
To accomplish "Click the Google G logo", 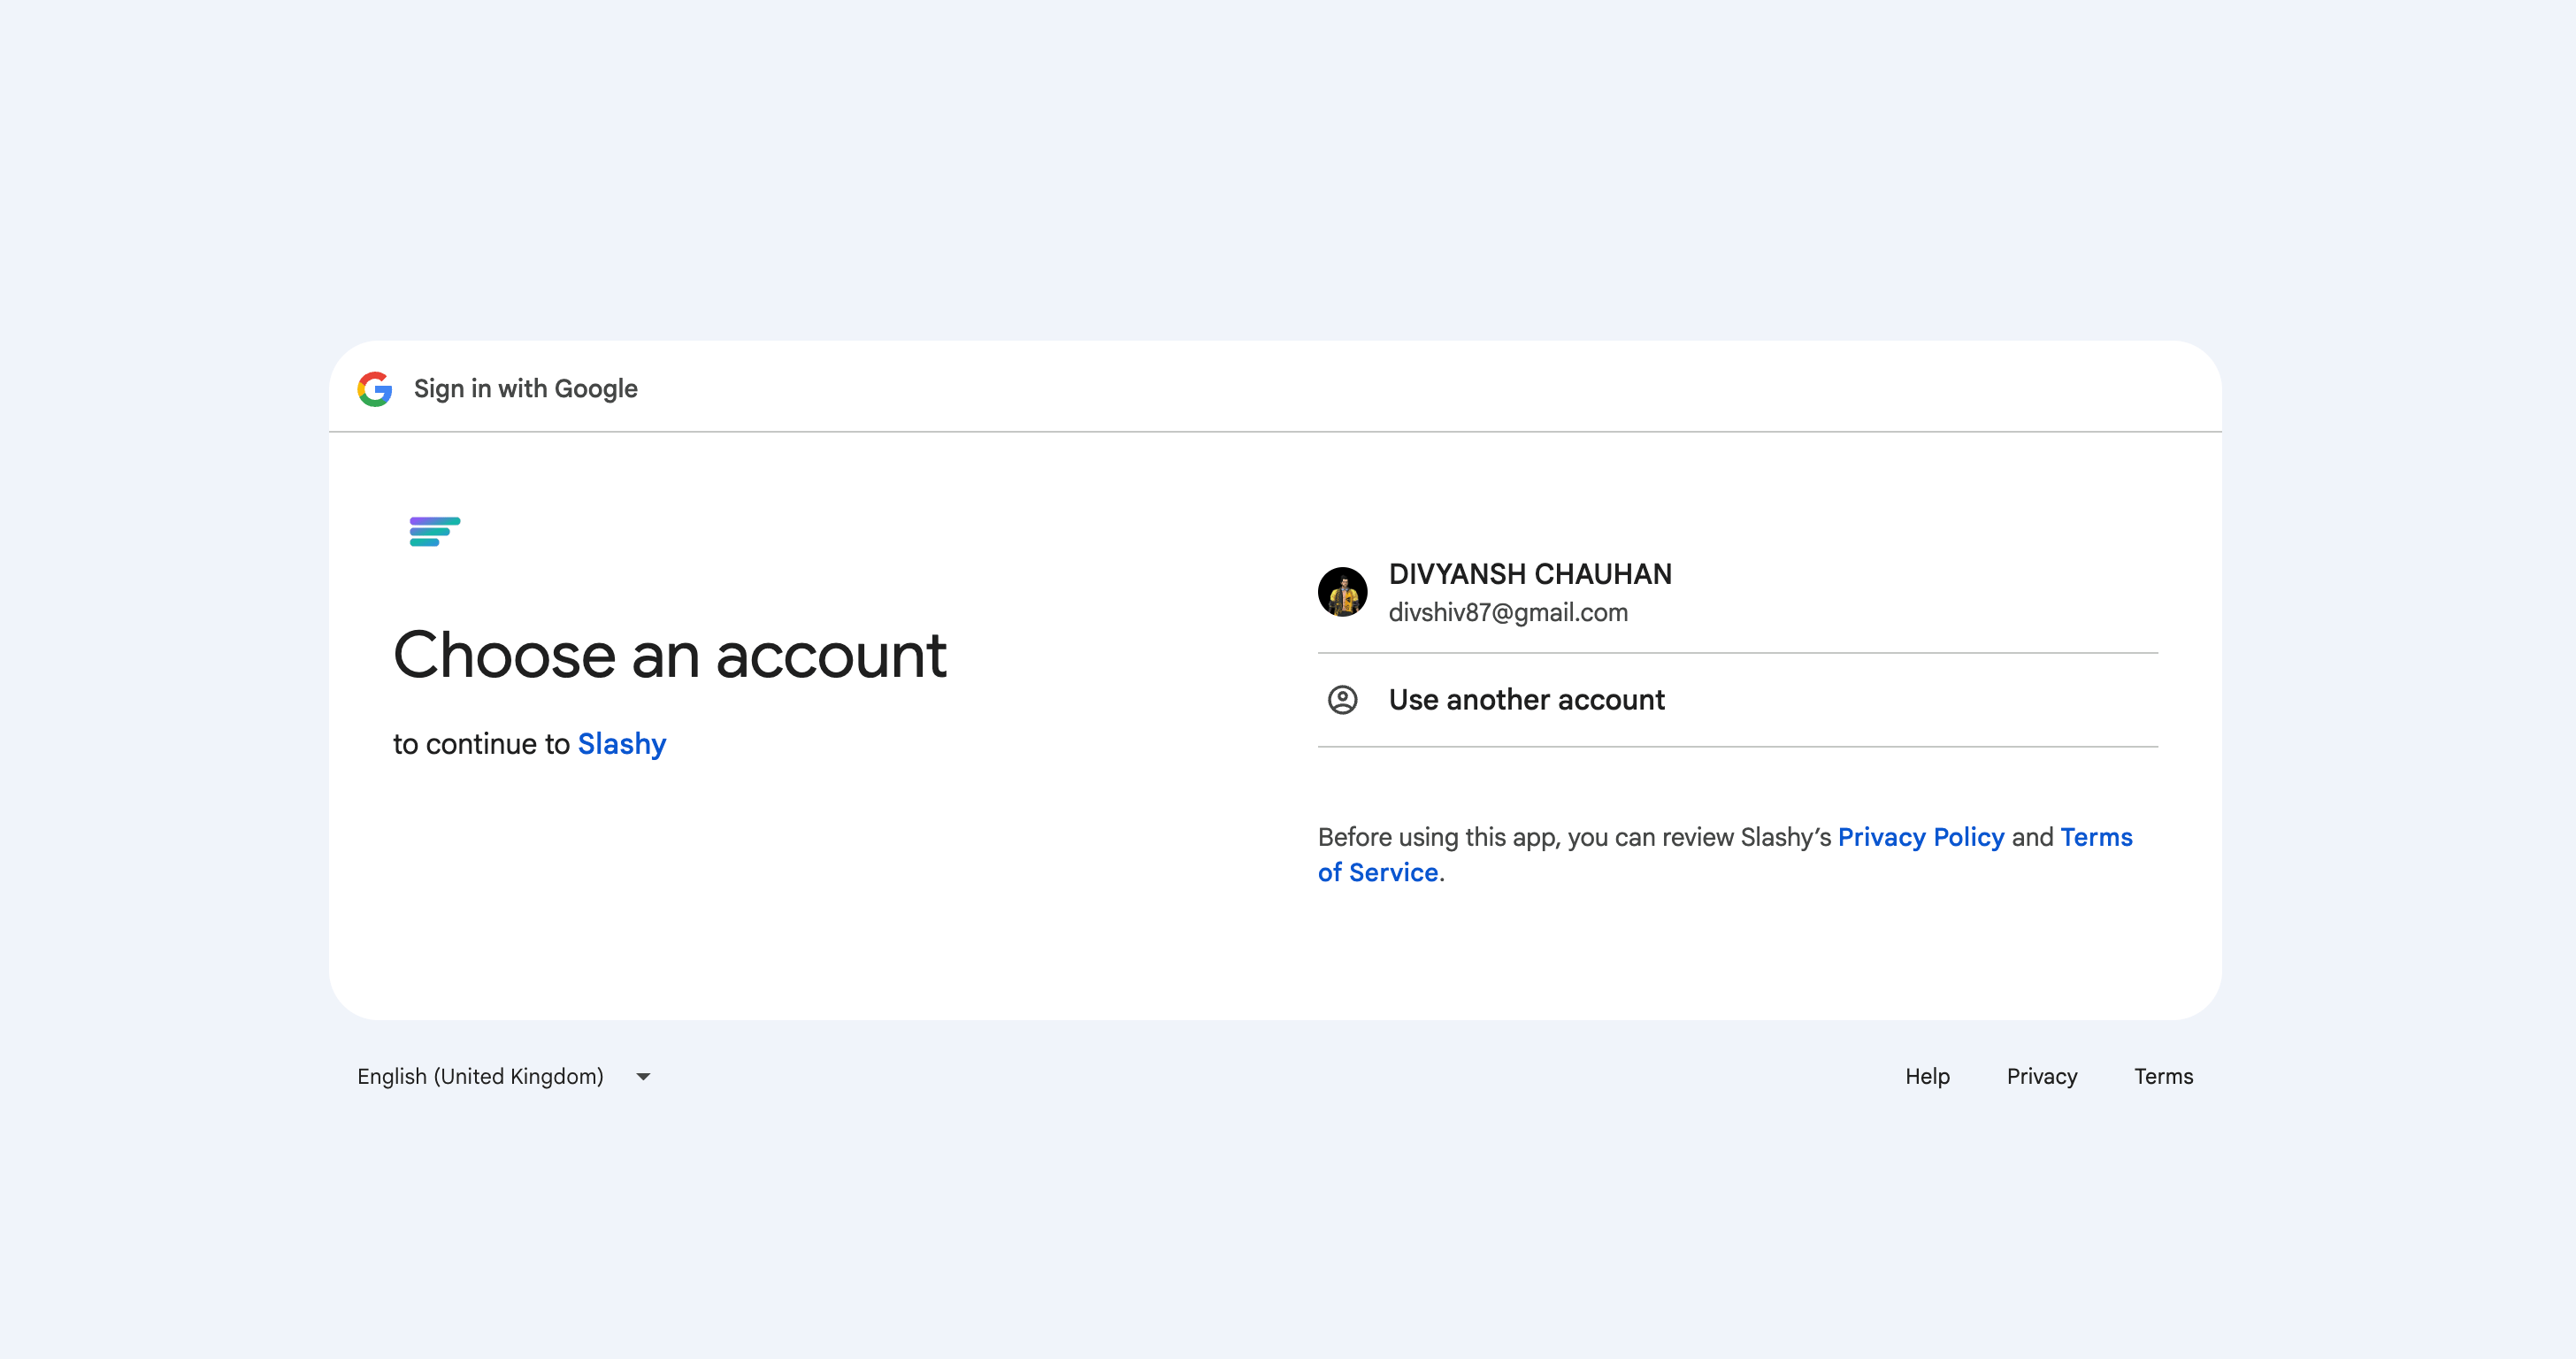I will coord(375,389).
